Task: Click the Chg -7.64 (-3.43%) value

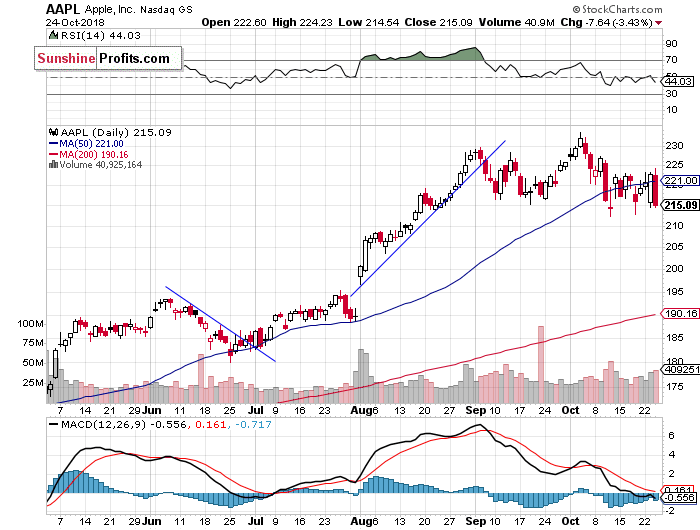Action: [606, 22]
